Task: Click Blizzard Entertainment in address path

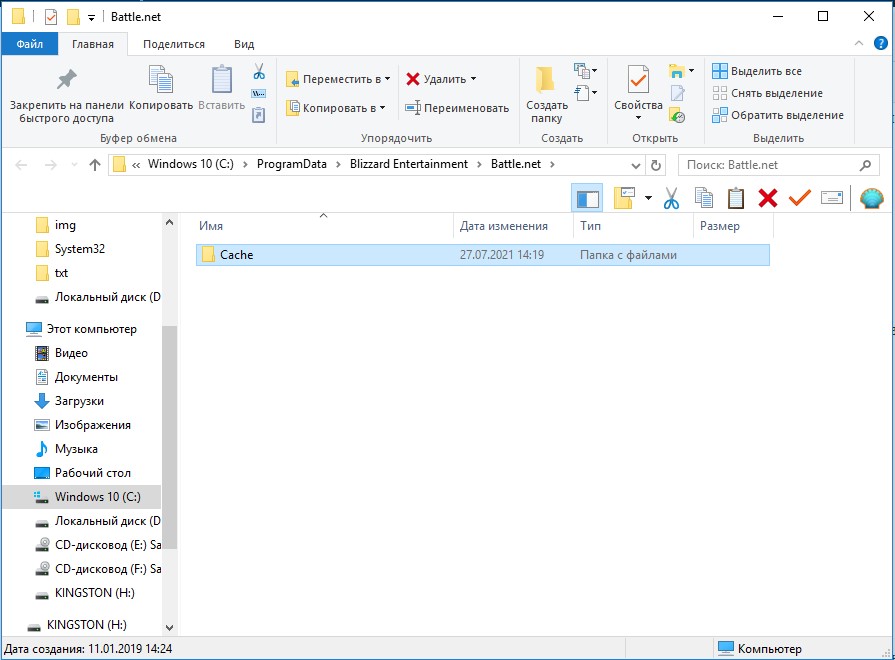Action: coord(409,164)
